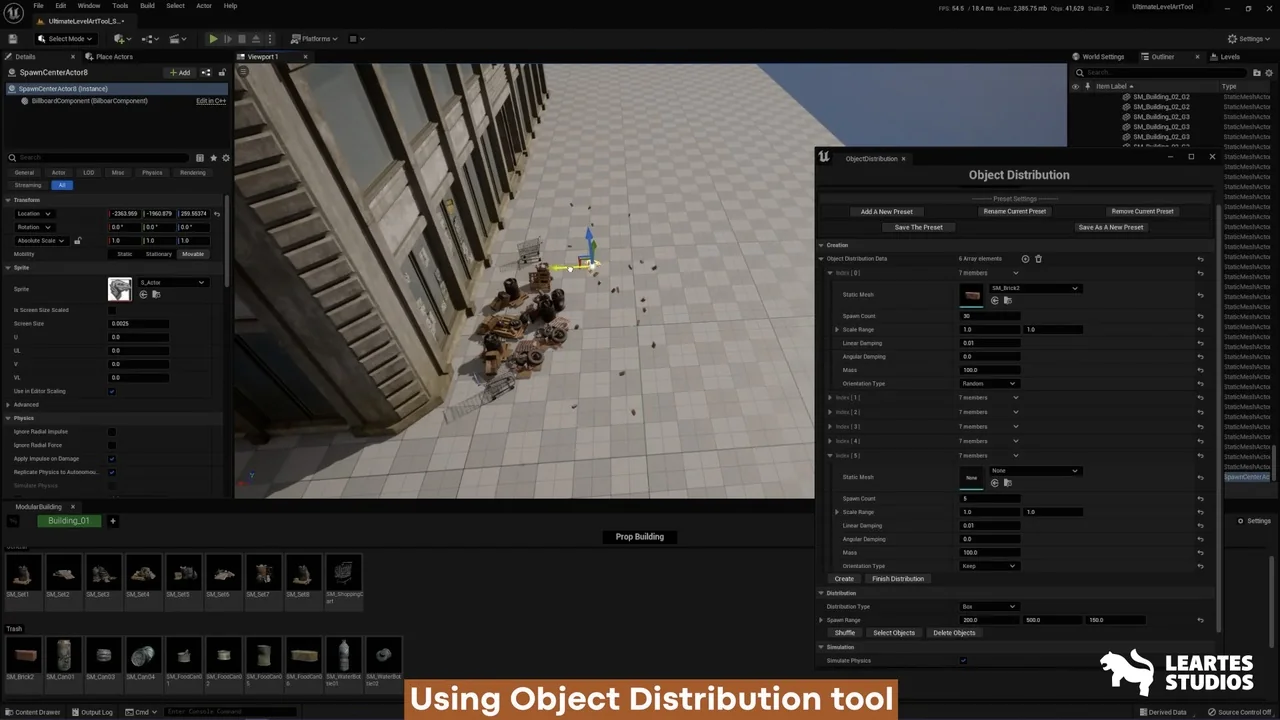This screenshot has height=720, width=1280.
Task: Open the Distribution Type Box dropdown
Action: pyautogui.click(x=989, y=607)
